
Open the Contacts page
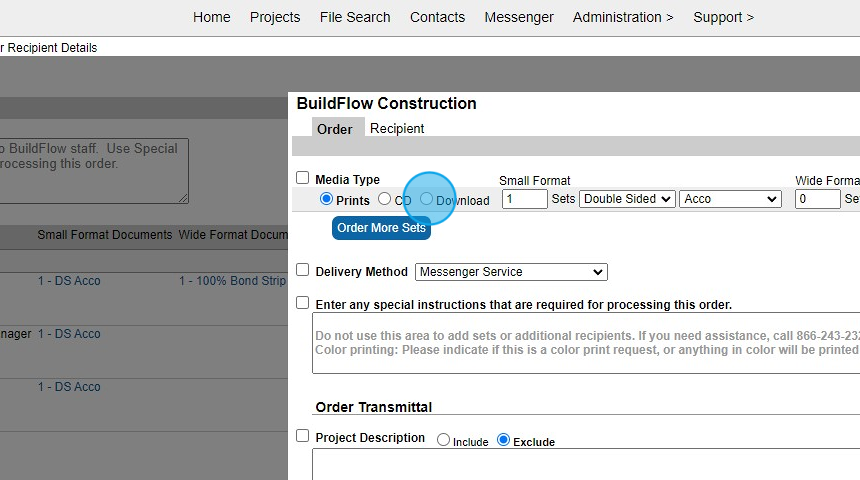(x=437, y=17)
